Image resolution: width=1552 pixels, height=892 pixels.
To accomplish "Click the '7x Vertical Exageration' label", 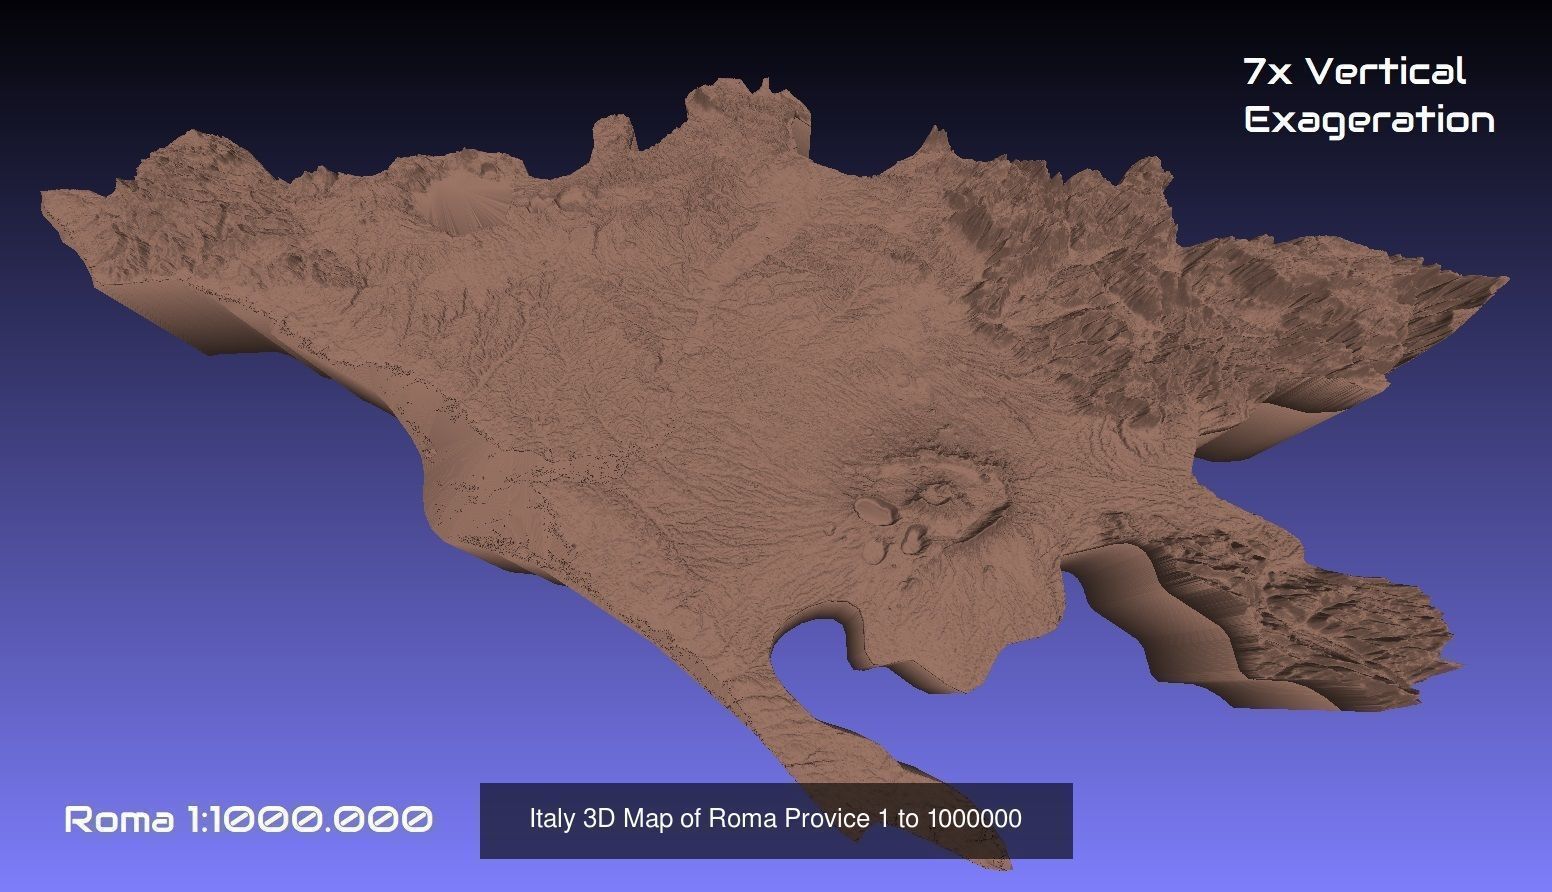I will pyautogui.click(x=1369, y=96).
